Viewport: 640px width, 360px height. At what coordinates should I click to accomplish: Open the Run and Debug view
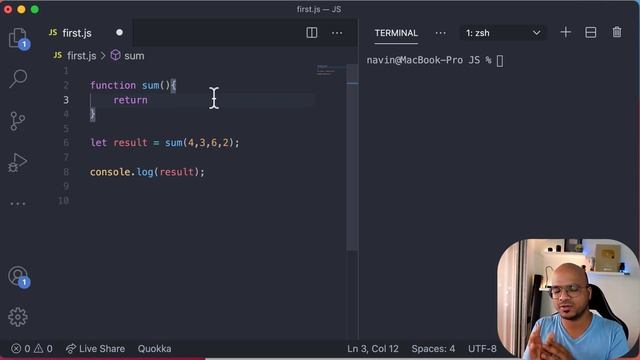point(18,163)
